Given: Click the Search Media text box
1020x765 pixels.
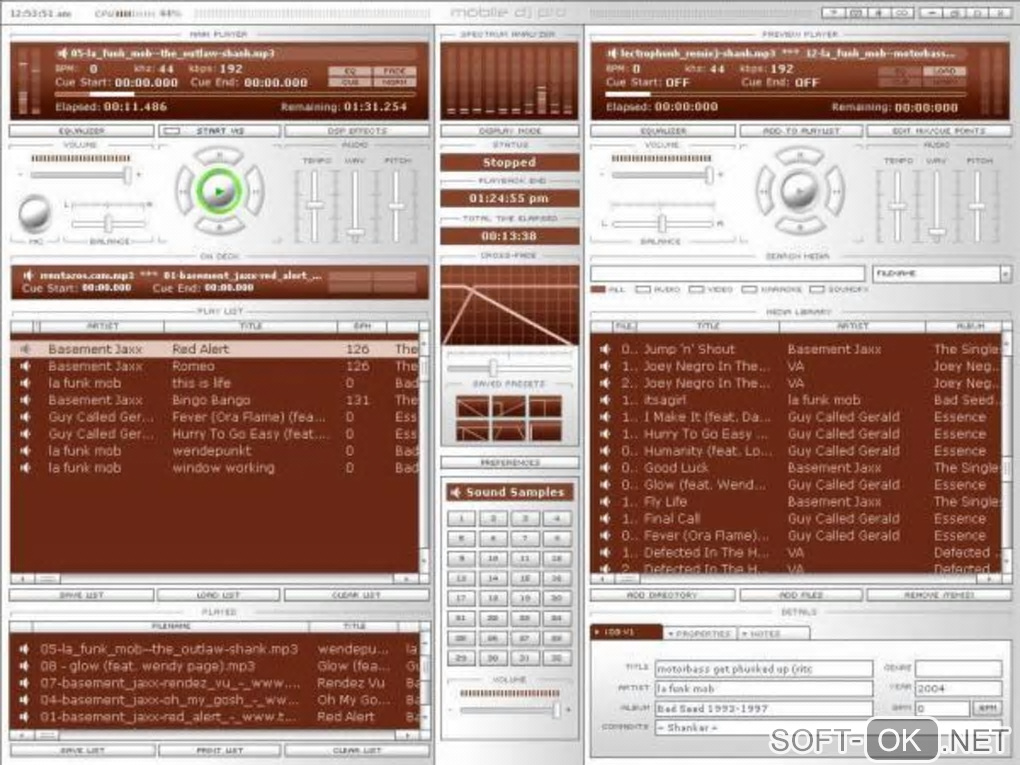Looking at the screenshot, I should point(727,274).
